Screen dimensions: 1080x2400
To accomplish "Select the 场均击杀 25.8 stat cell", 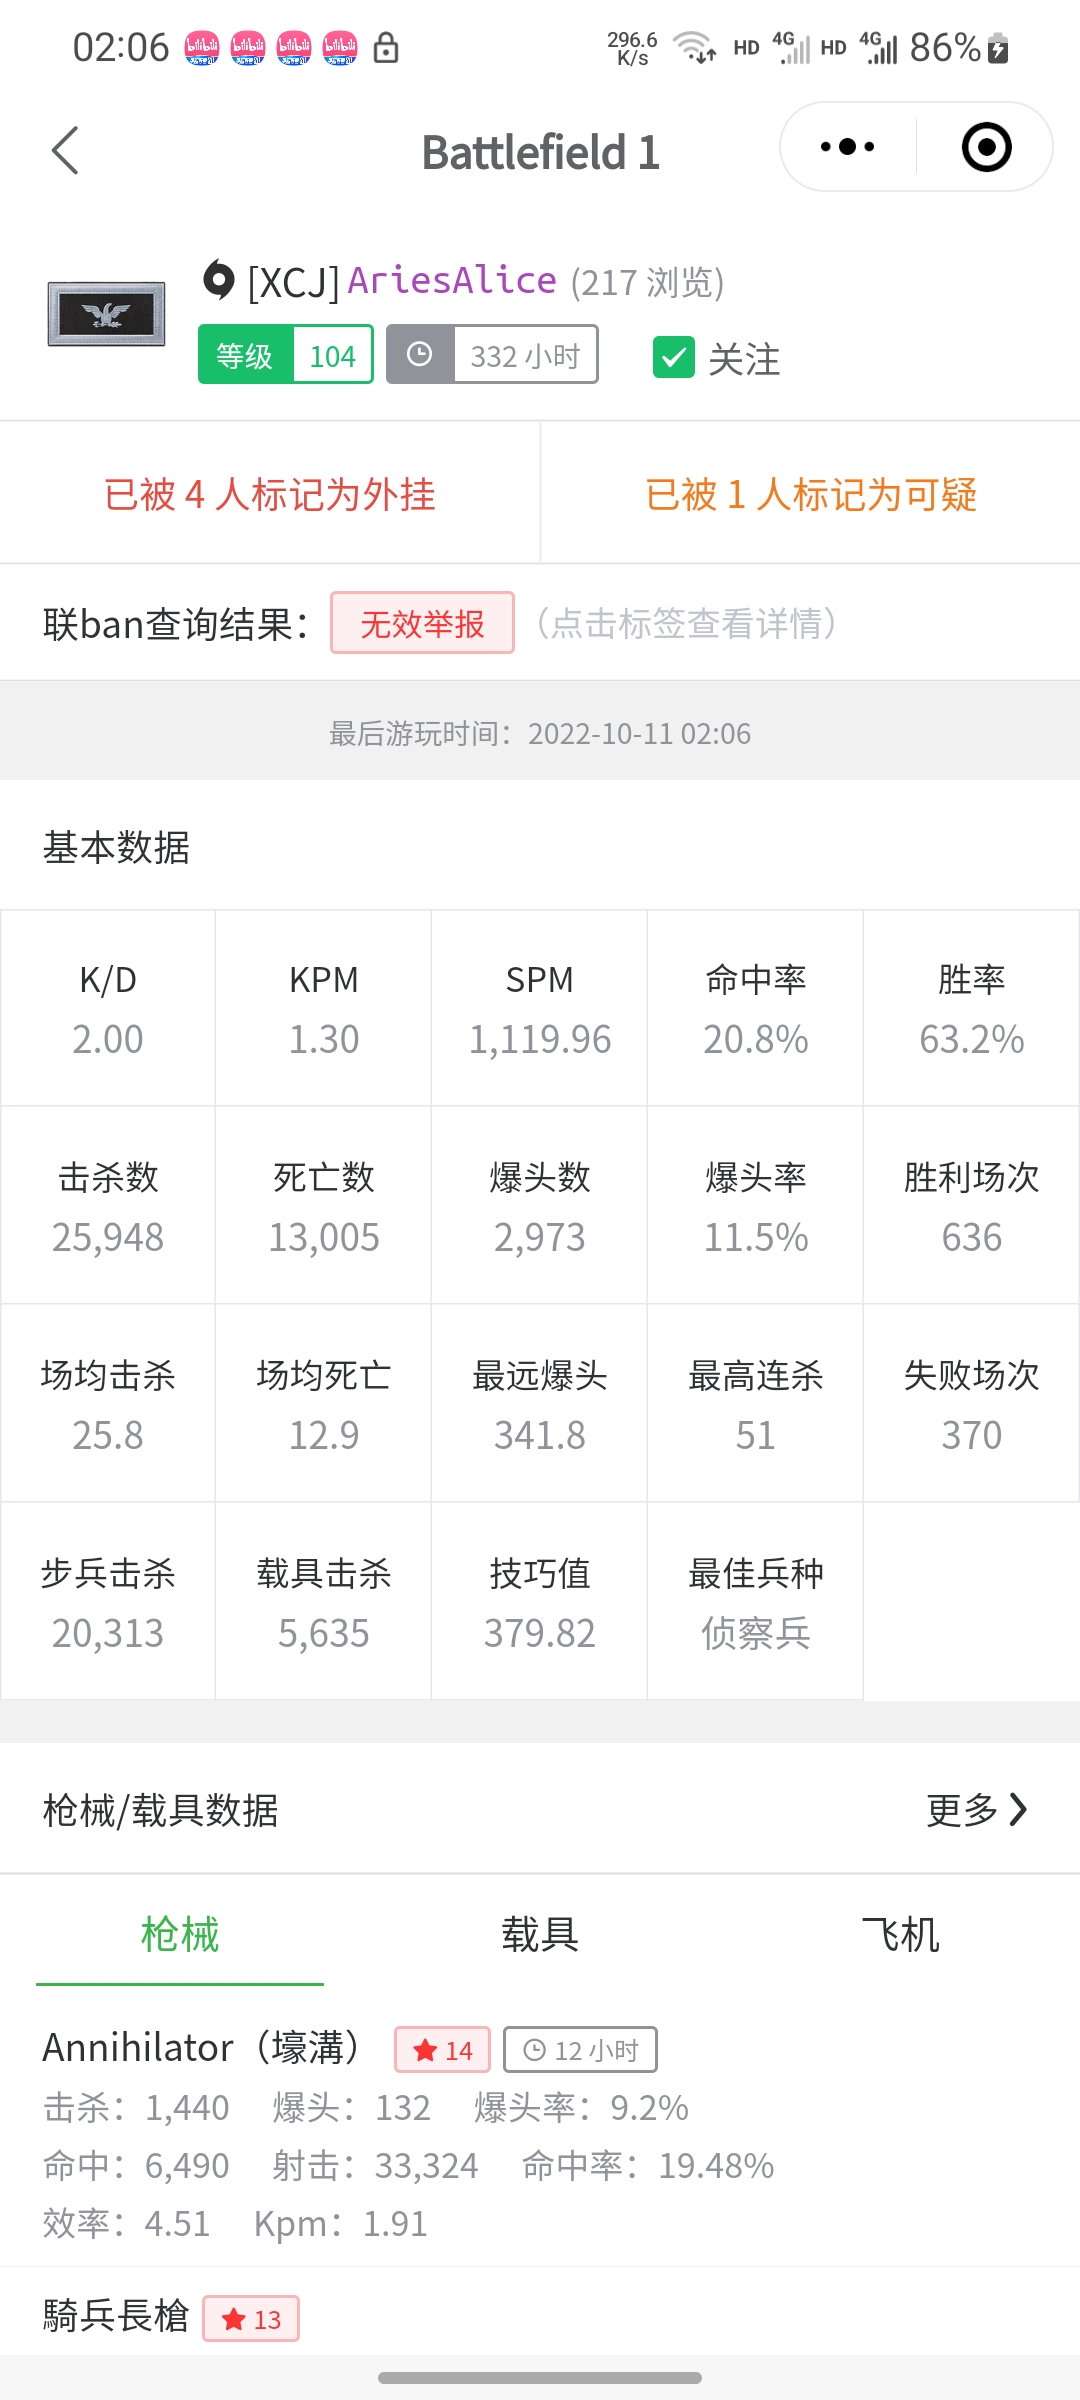I will coord(108,1404).
